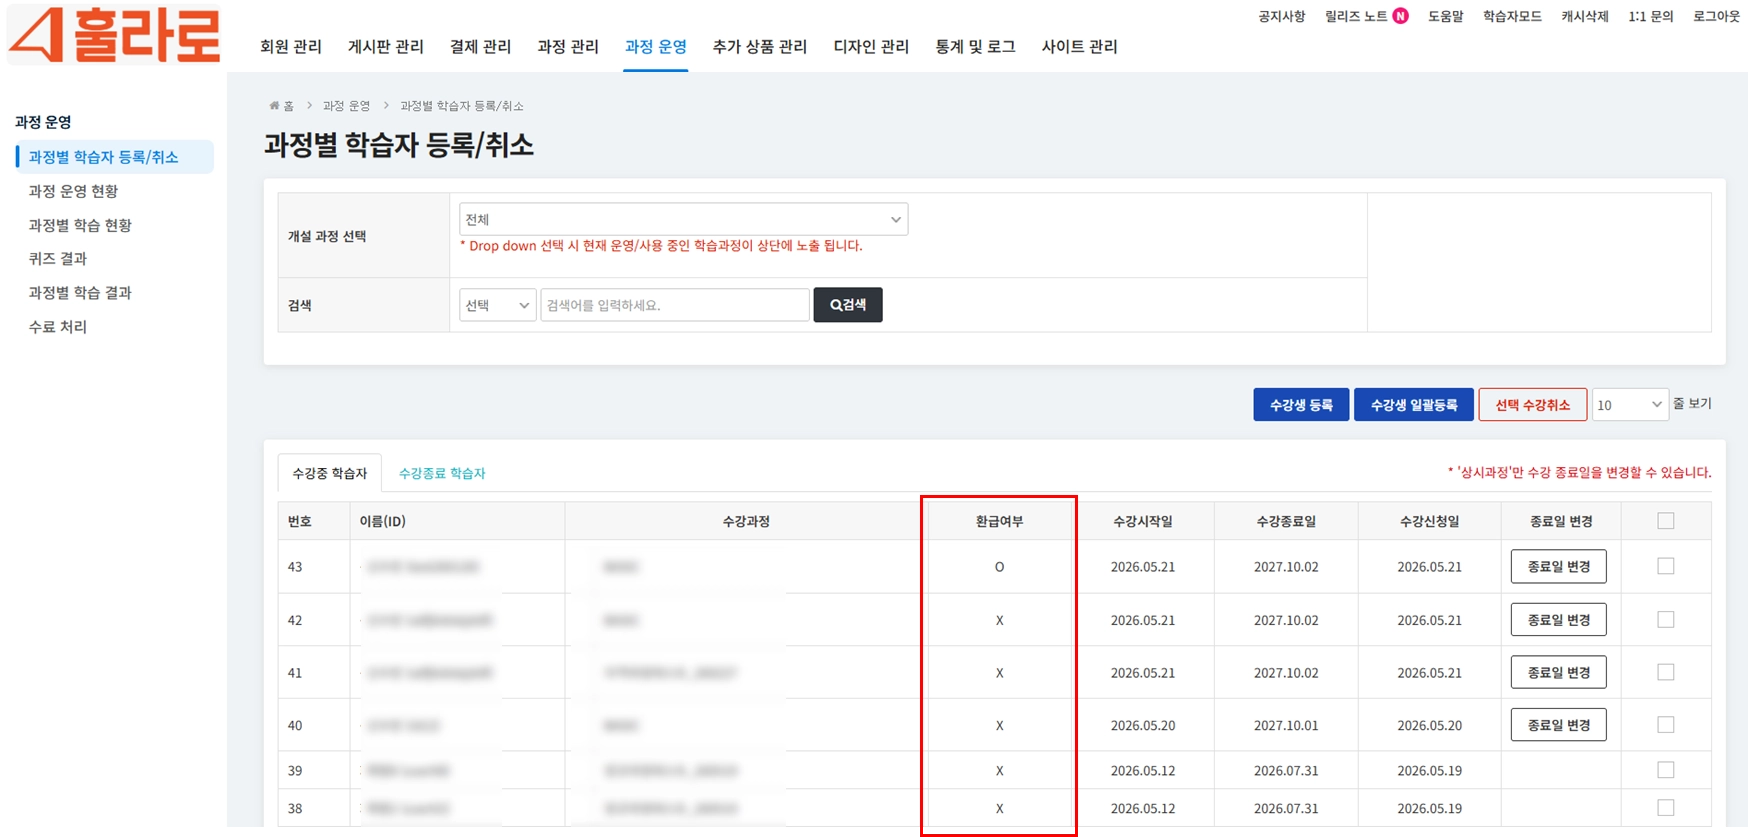
Task: Open the 개설 과정 선택 dropdown
Action: pos(683,219)
